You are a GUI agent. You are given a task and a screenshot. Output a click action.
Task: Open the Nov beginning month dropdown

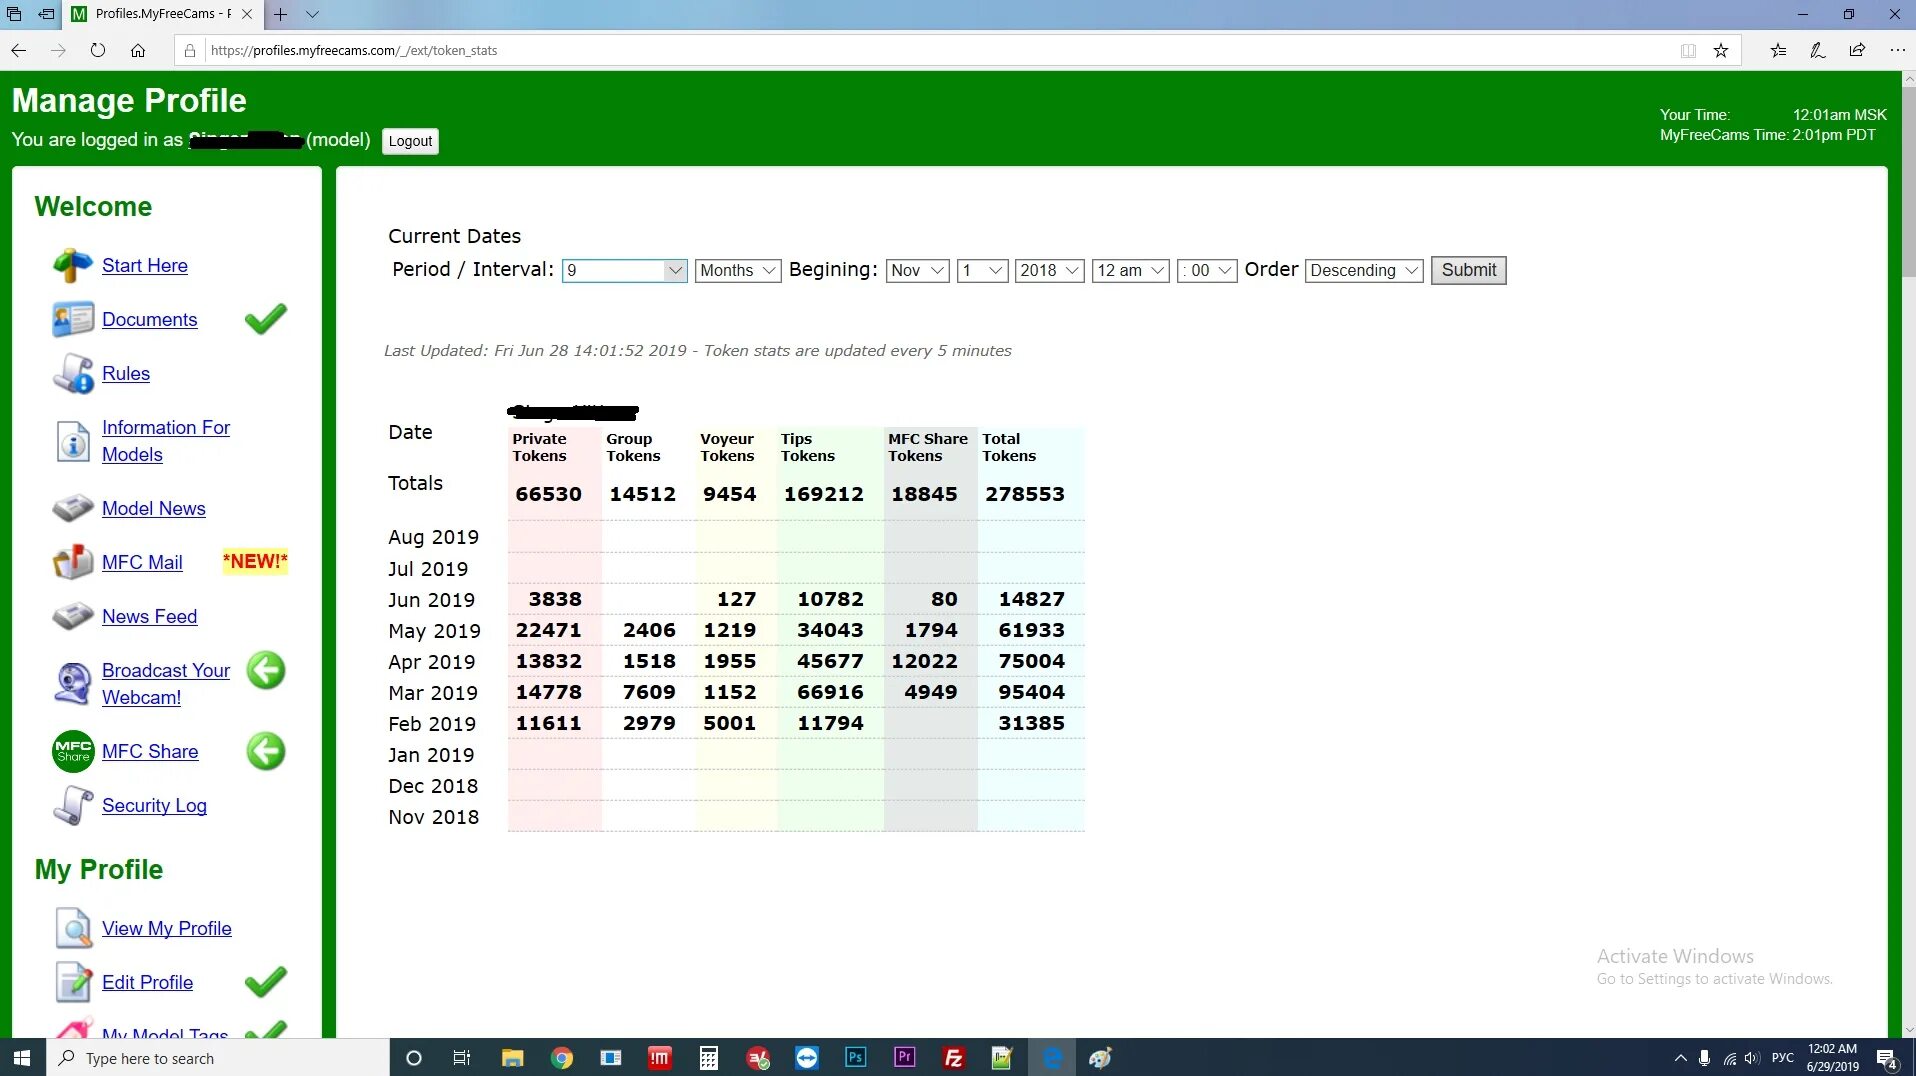917,270
